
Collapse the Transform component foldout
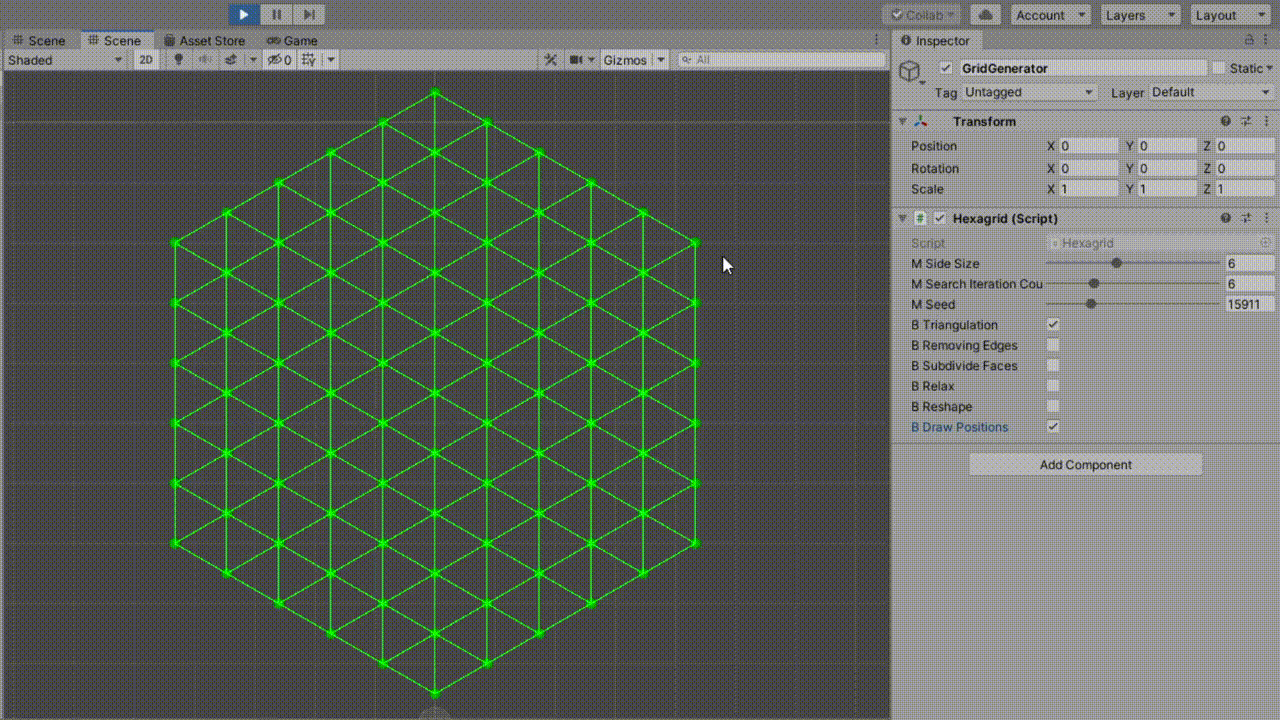click(x=902, y=121)
